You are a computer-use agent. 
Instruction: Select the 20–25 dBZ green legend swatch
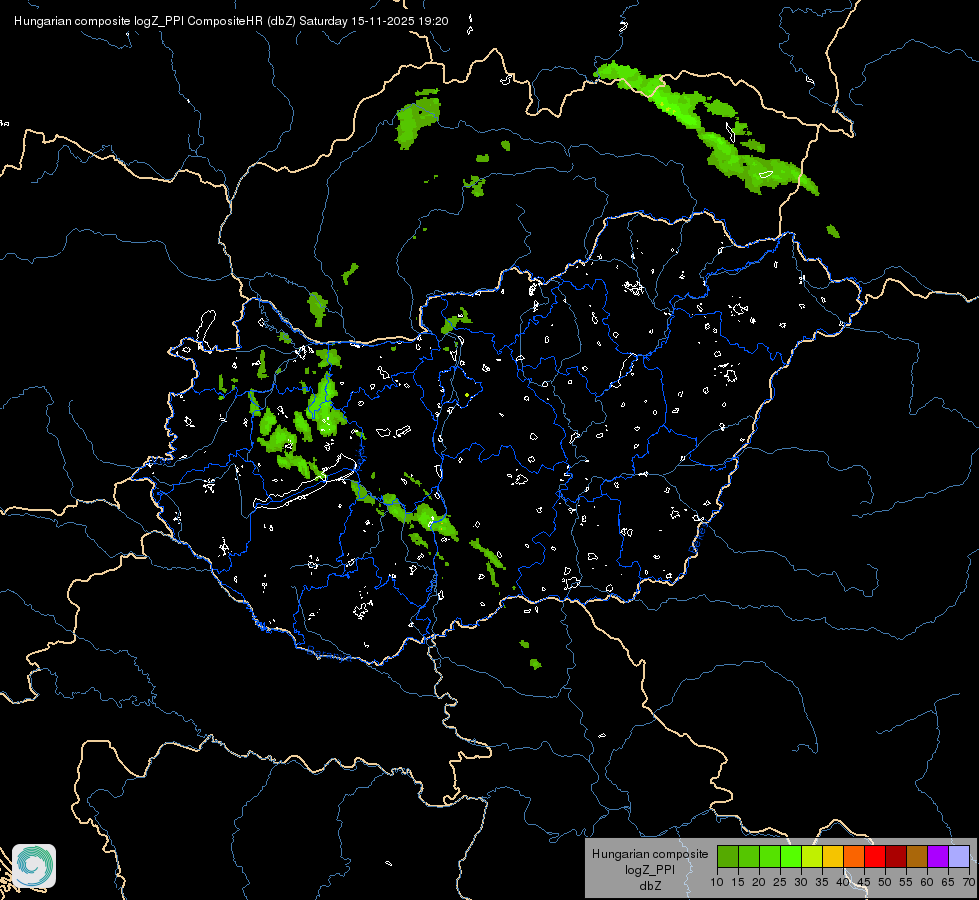click(x=770, y=856)
